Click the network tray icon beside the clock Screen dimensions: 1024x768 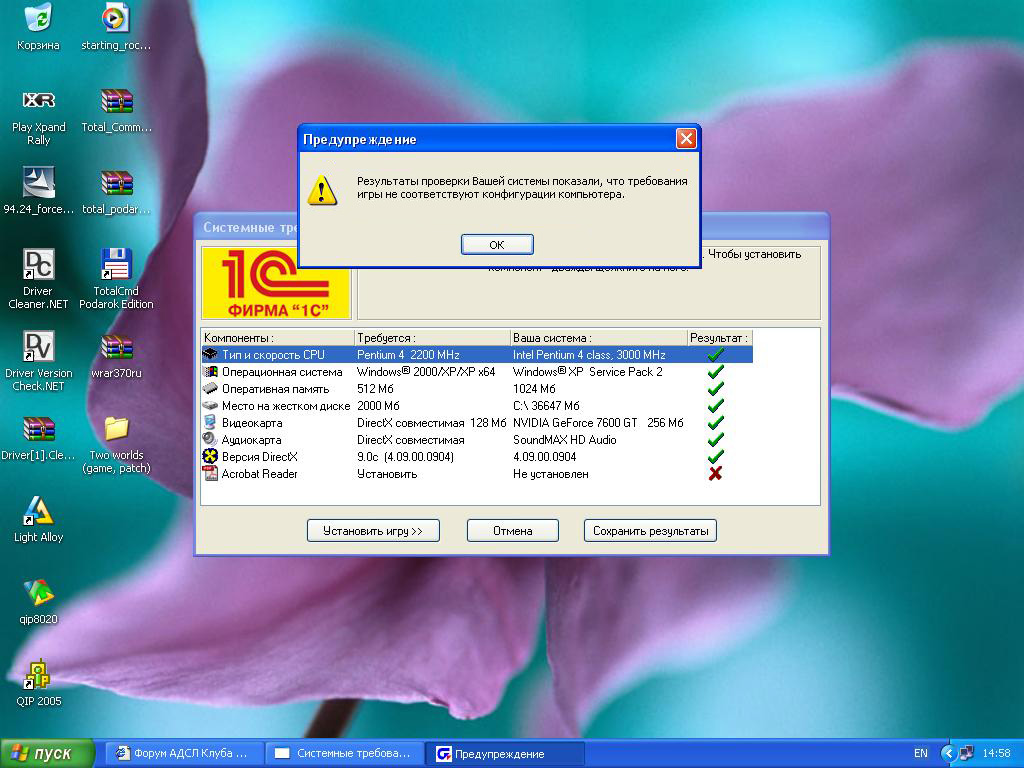[x=966, y=754]
